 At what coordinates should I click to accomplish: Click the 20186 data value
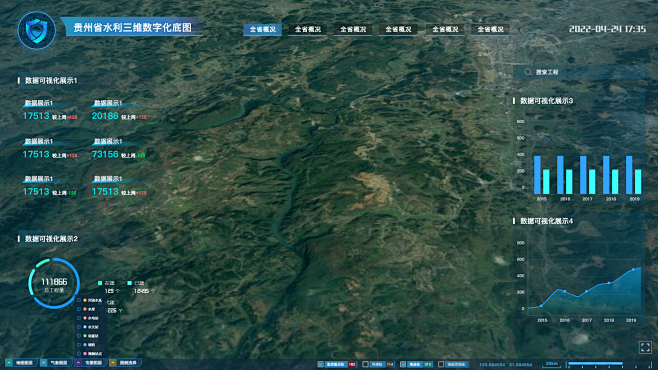[x=105, y=116]
